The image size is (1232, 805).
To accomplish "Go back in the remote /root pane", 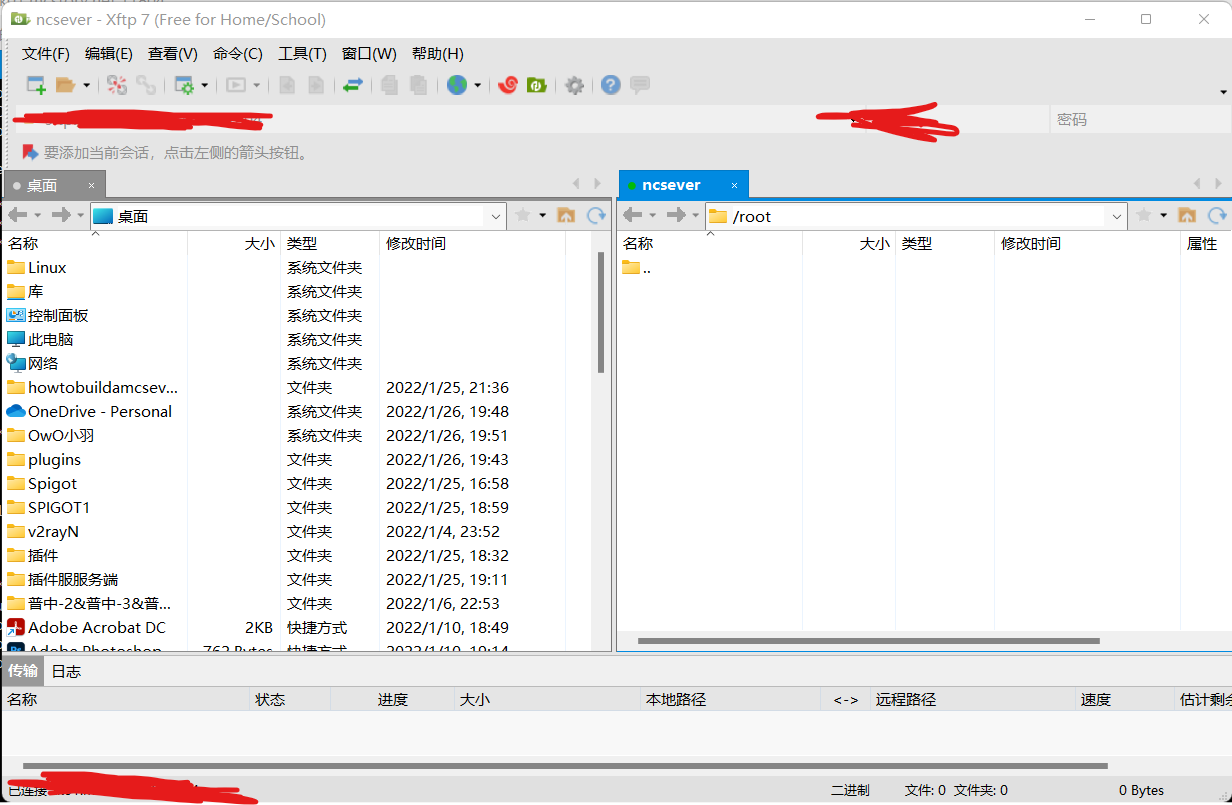I will point(633,215).
